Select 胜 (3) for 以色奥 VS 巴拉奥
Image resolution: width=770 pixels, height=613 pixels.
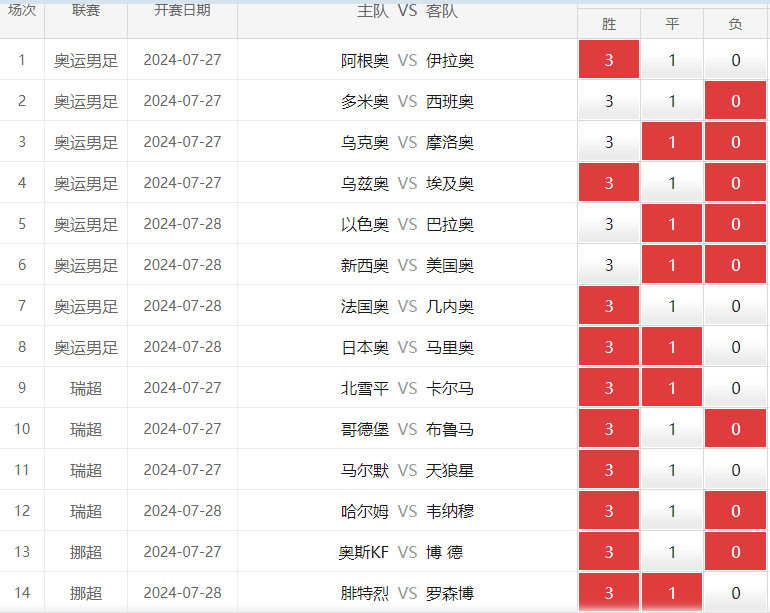[609, 223]
